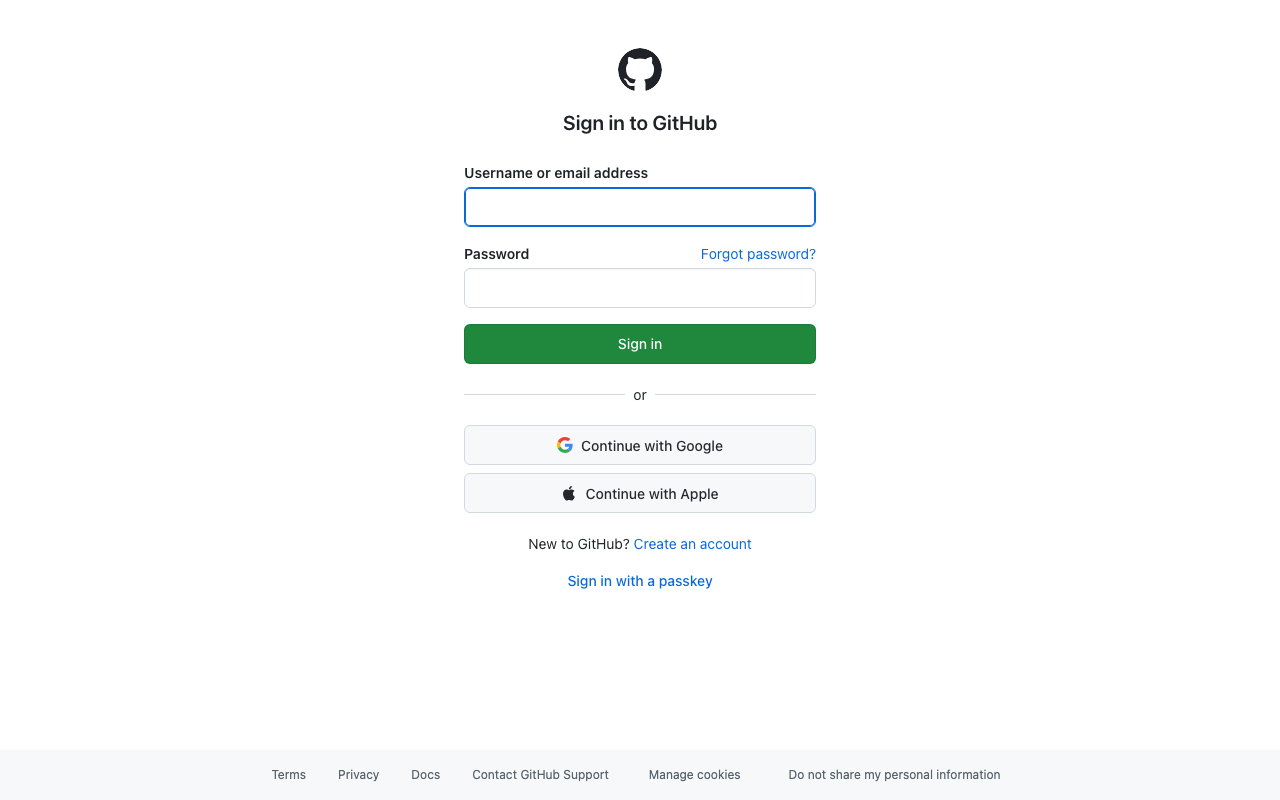Click the Sign in to GitHub heading
Screen dimensions: 1280x800
point(640,123)
